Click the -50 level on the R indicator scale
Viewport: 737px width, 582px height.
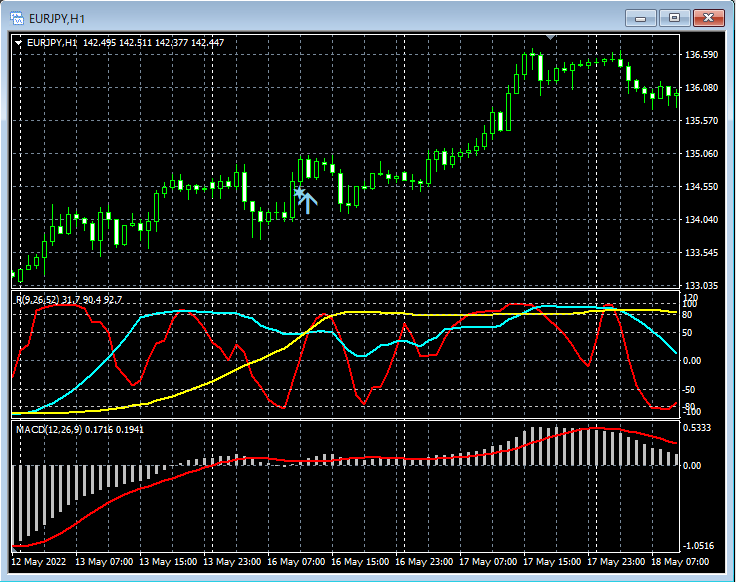[688, 390]
